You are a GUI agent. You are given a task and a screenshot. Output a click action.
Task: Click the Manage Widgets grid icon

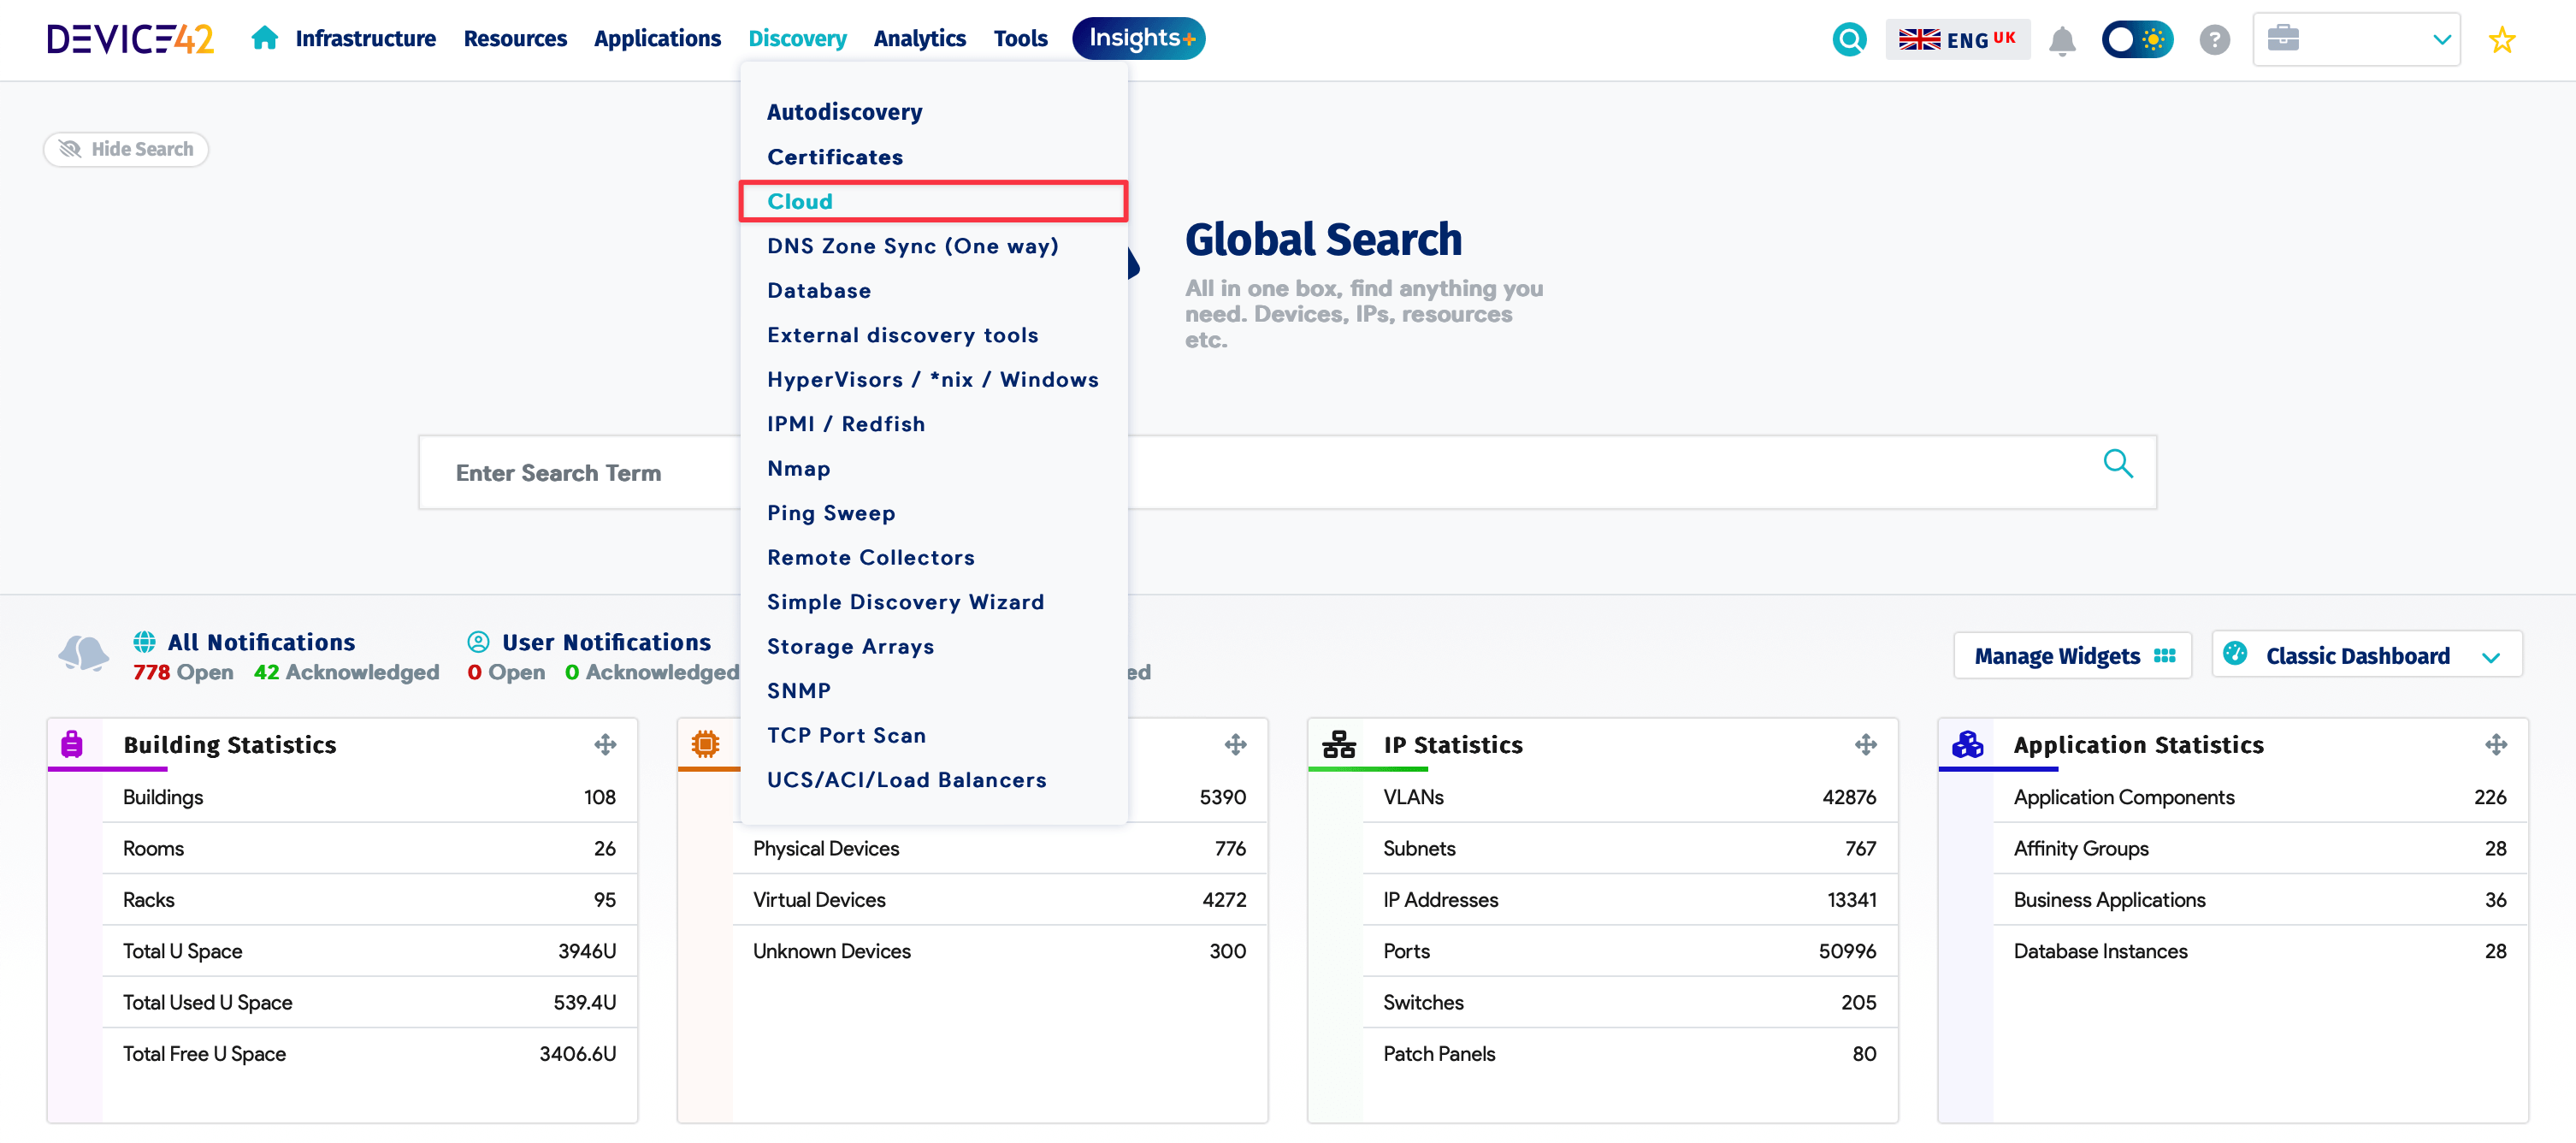[2164, 656]
